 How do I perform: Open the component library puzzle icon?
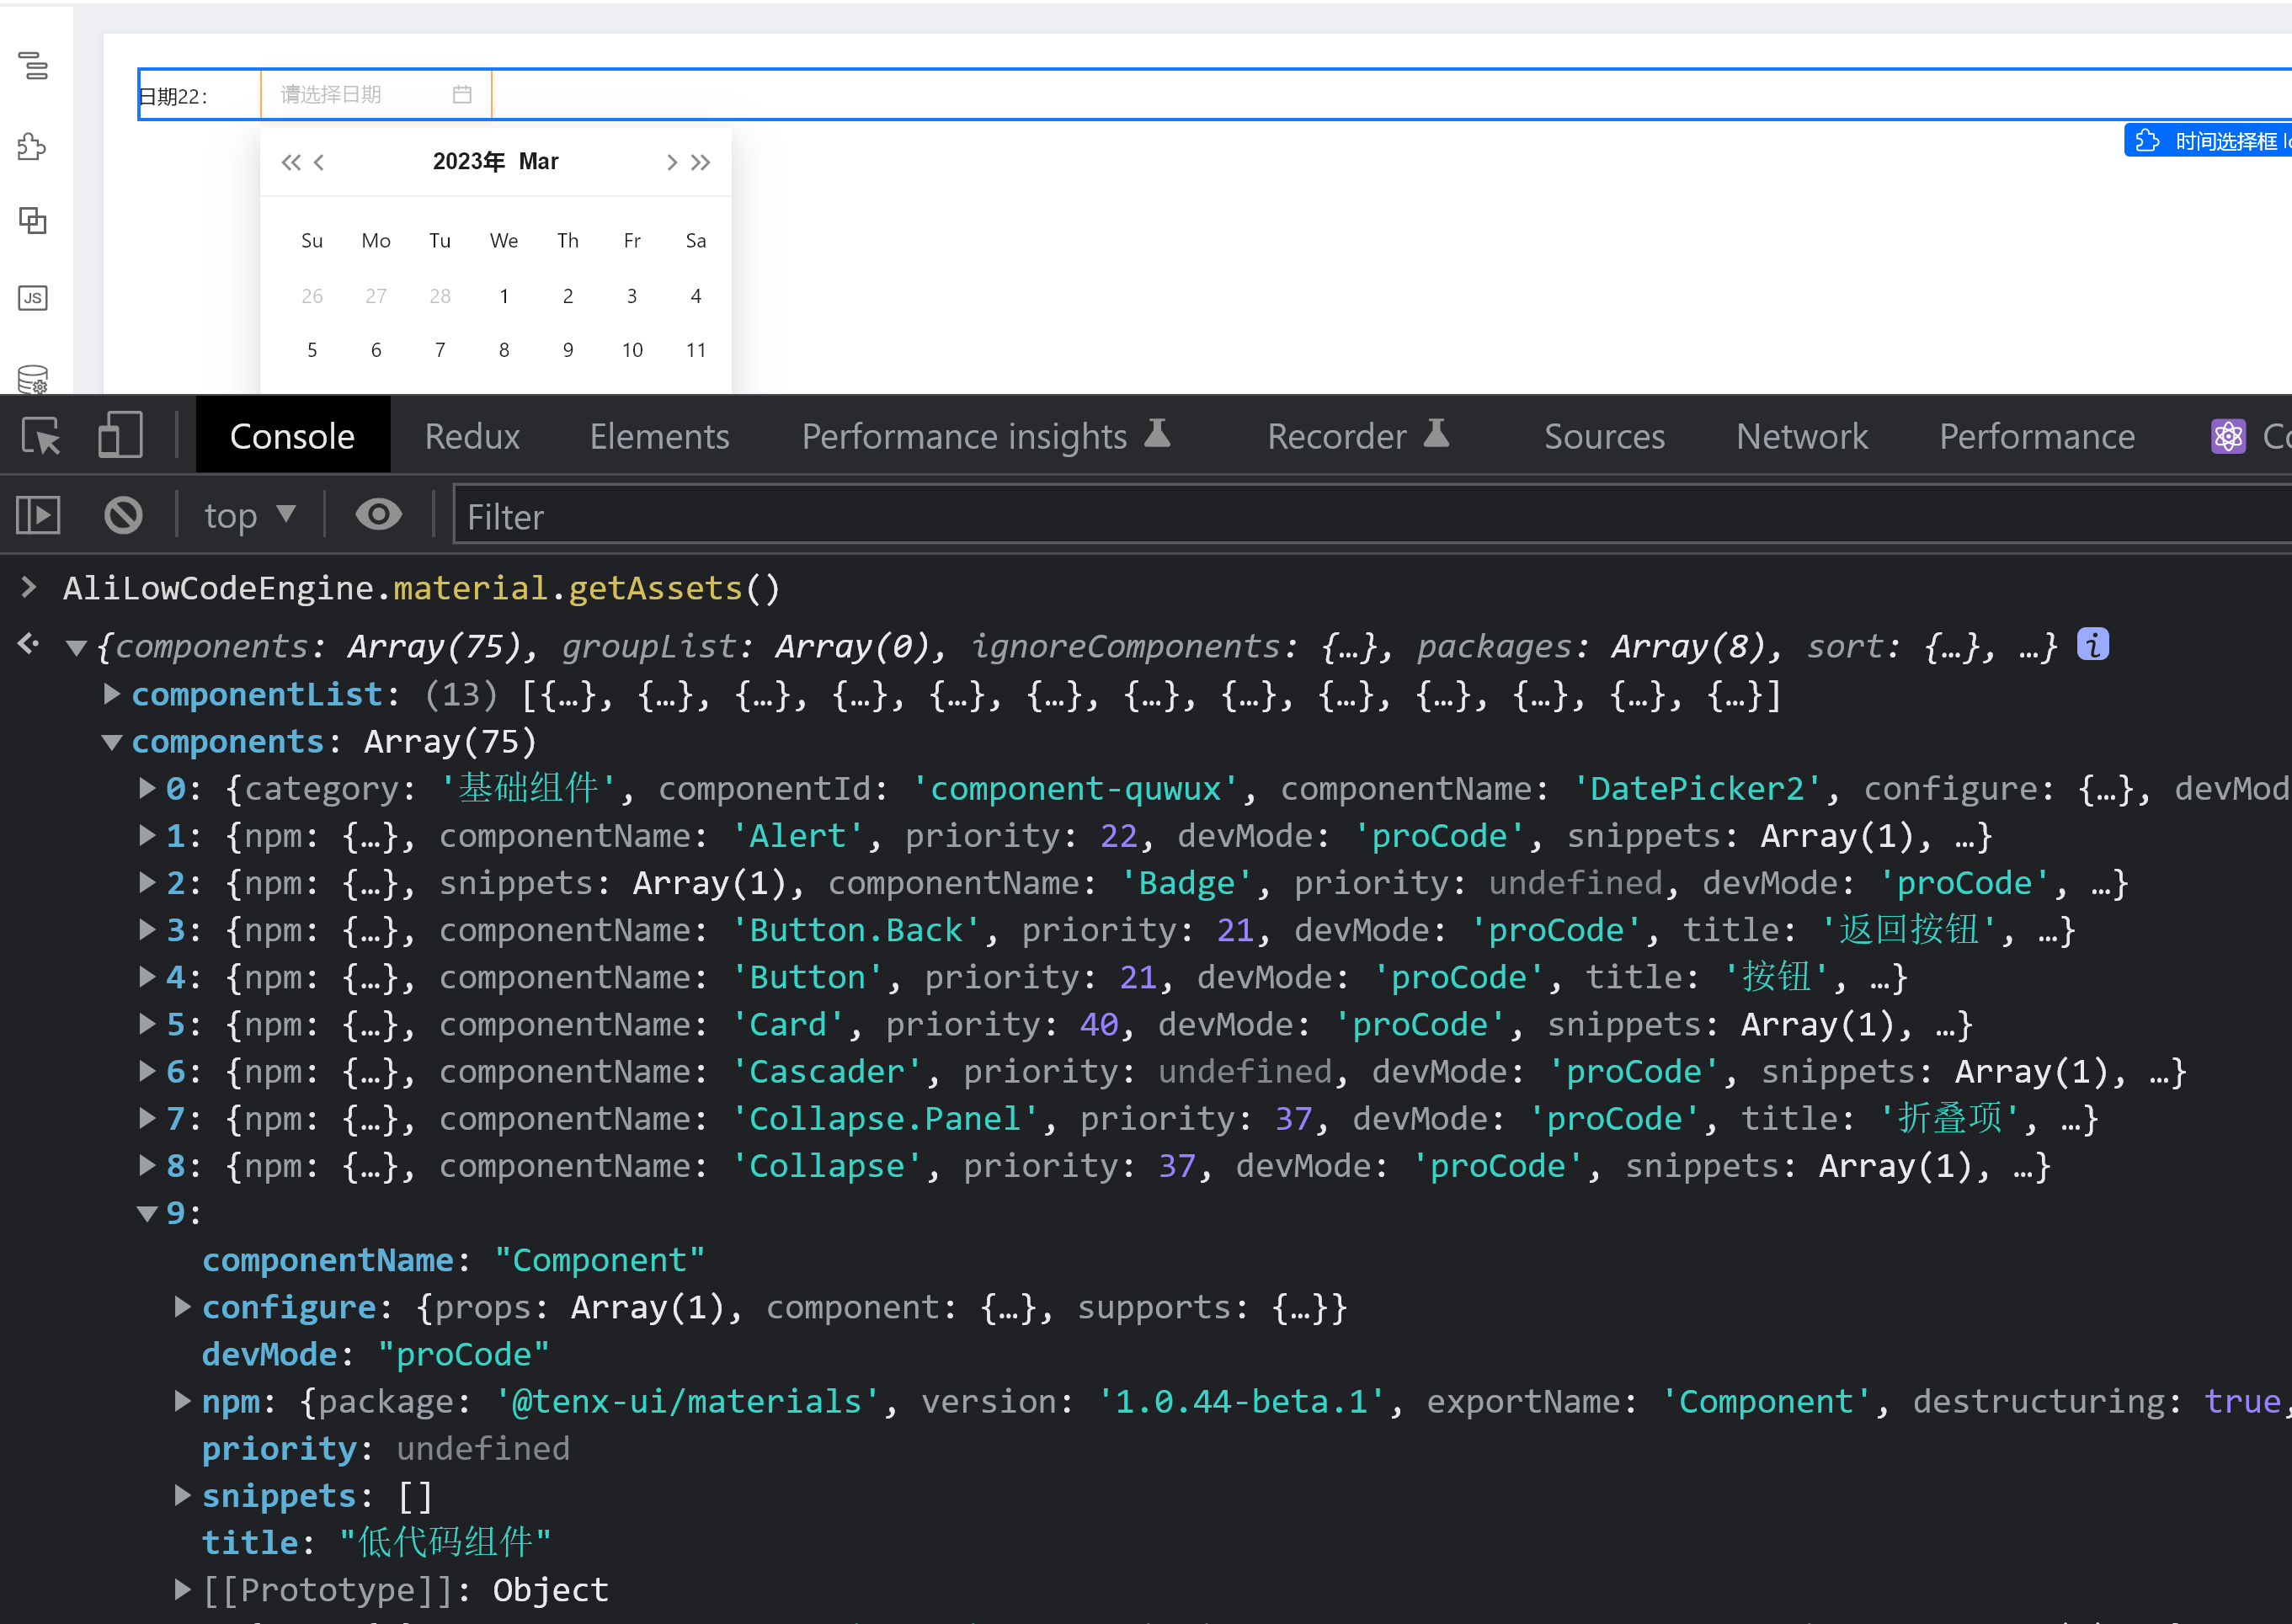click(x=32, y=147)
